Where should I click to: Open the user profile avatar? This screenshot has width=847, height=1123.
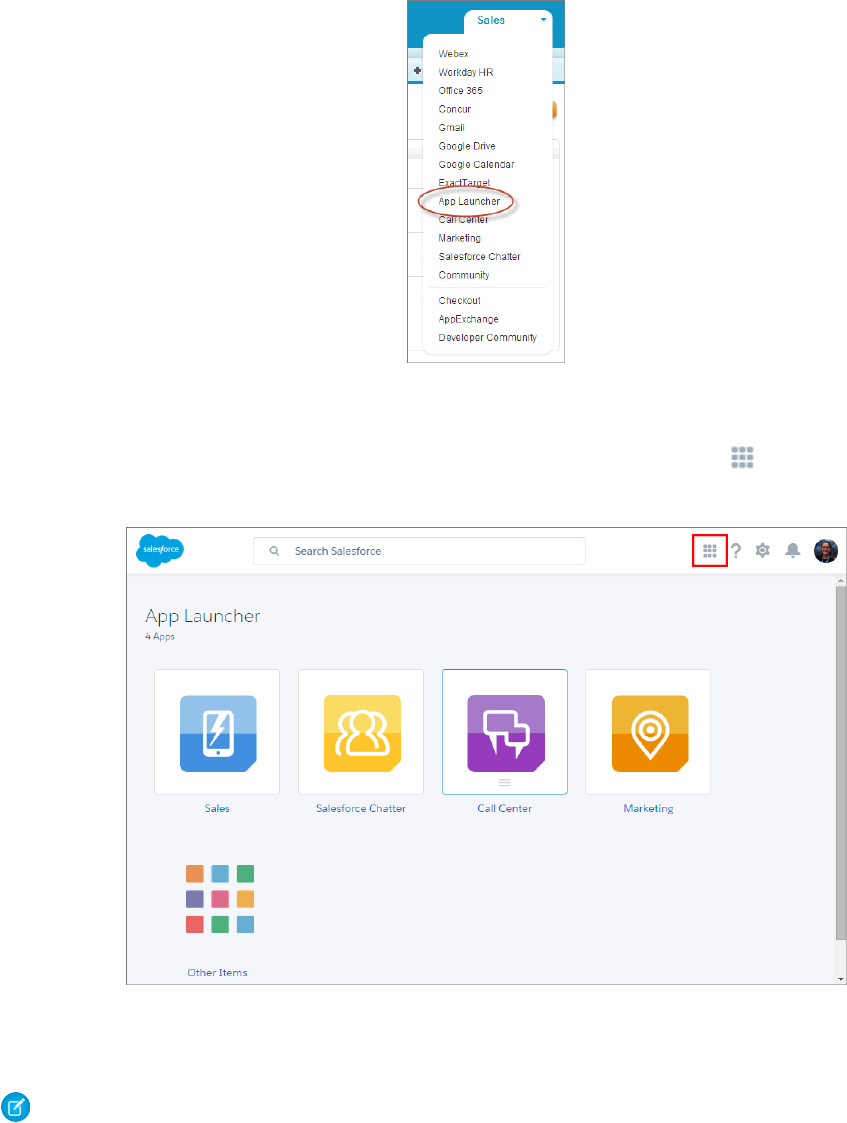pyautogui.click(x=826, y=551)
